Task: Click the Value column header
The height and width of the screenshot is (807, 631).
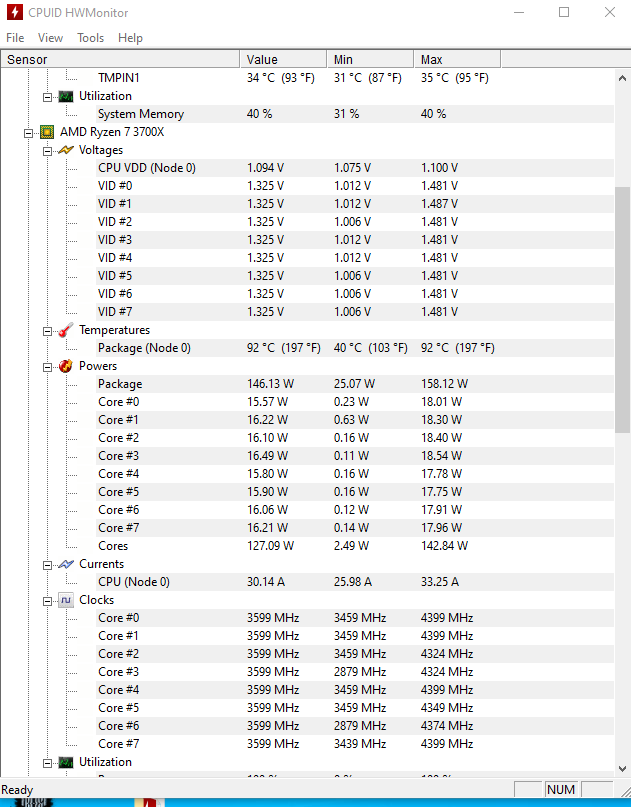Action: pyautogui.click(x=283, y=59)
